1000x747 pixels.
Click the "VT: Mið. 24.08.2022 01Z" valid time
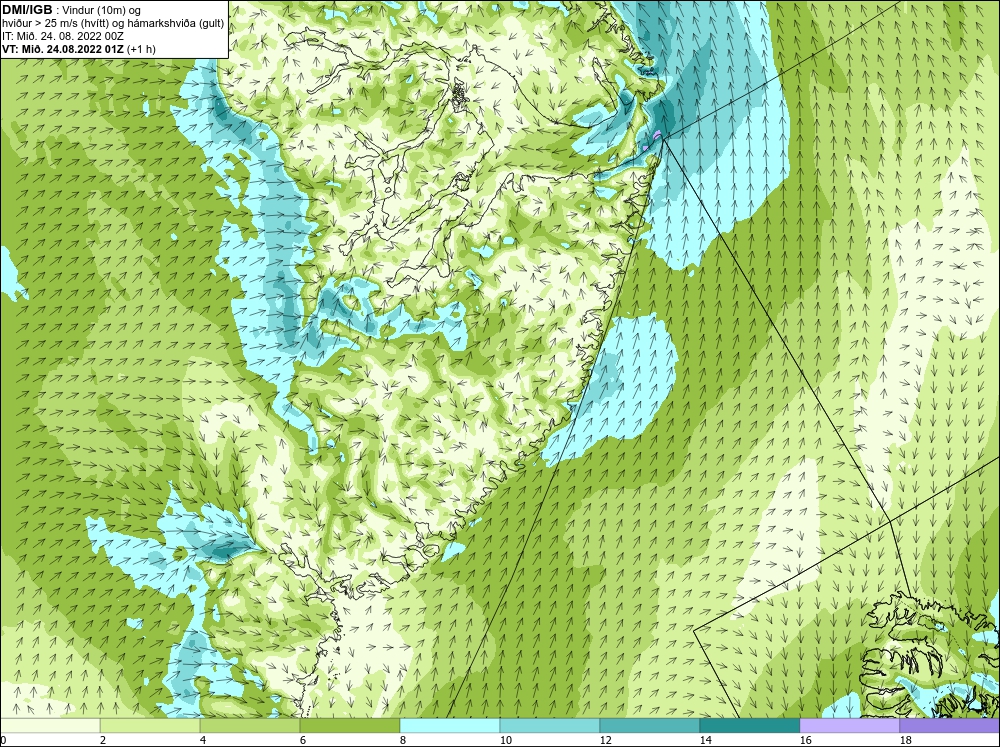63,48
